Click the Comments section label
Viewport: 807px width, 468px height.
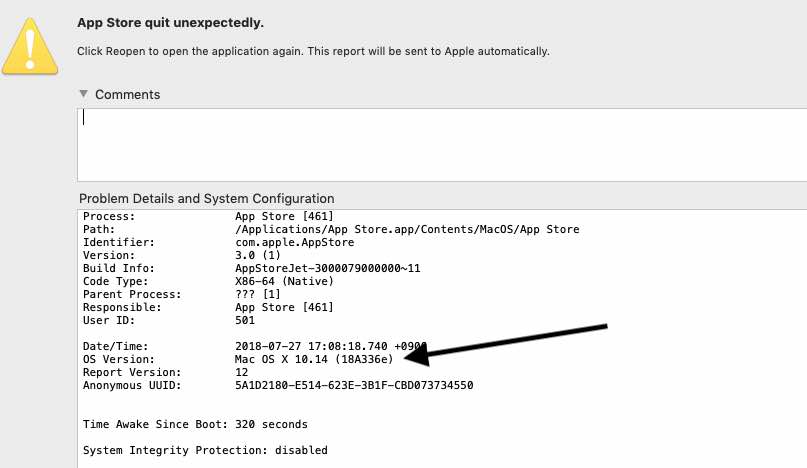127,94
